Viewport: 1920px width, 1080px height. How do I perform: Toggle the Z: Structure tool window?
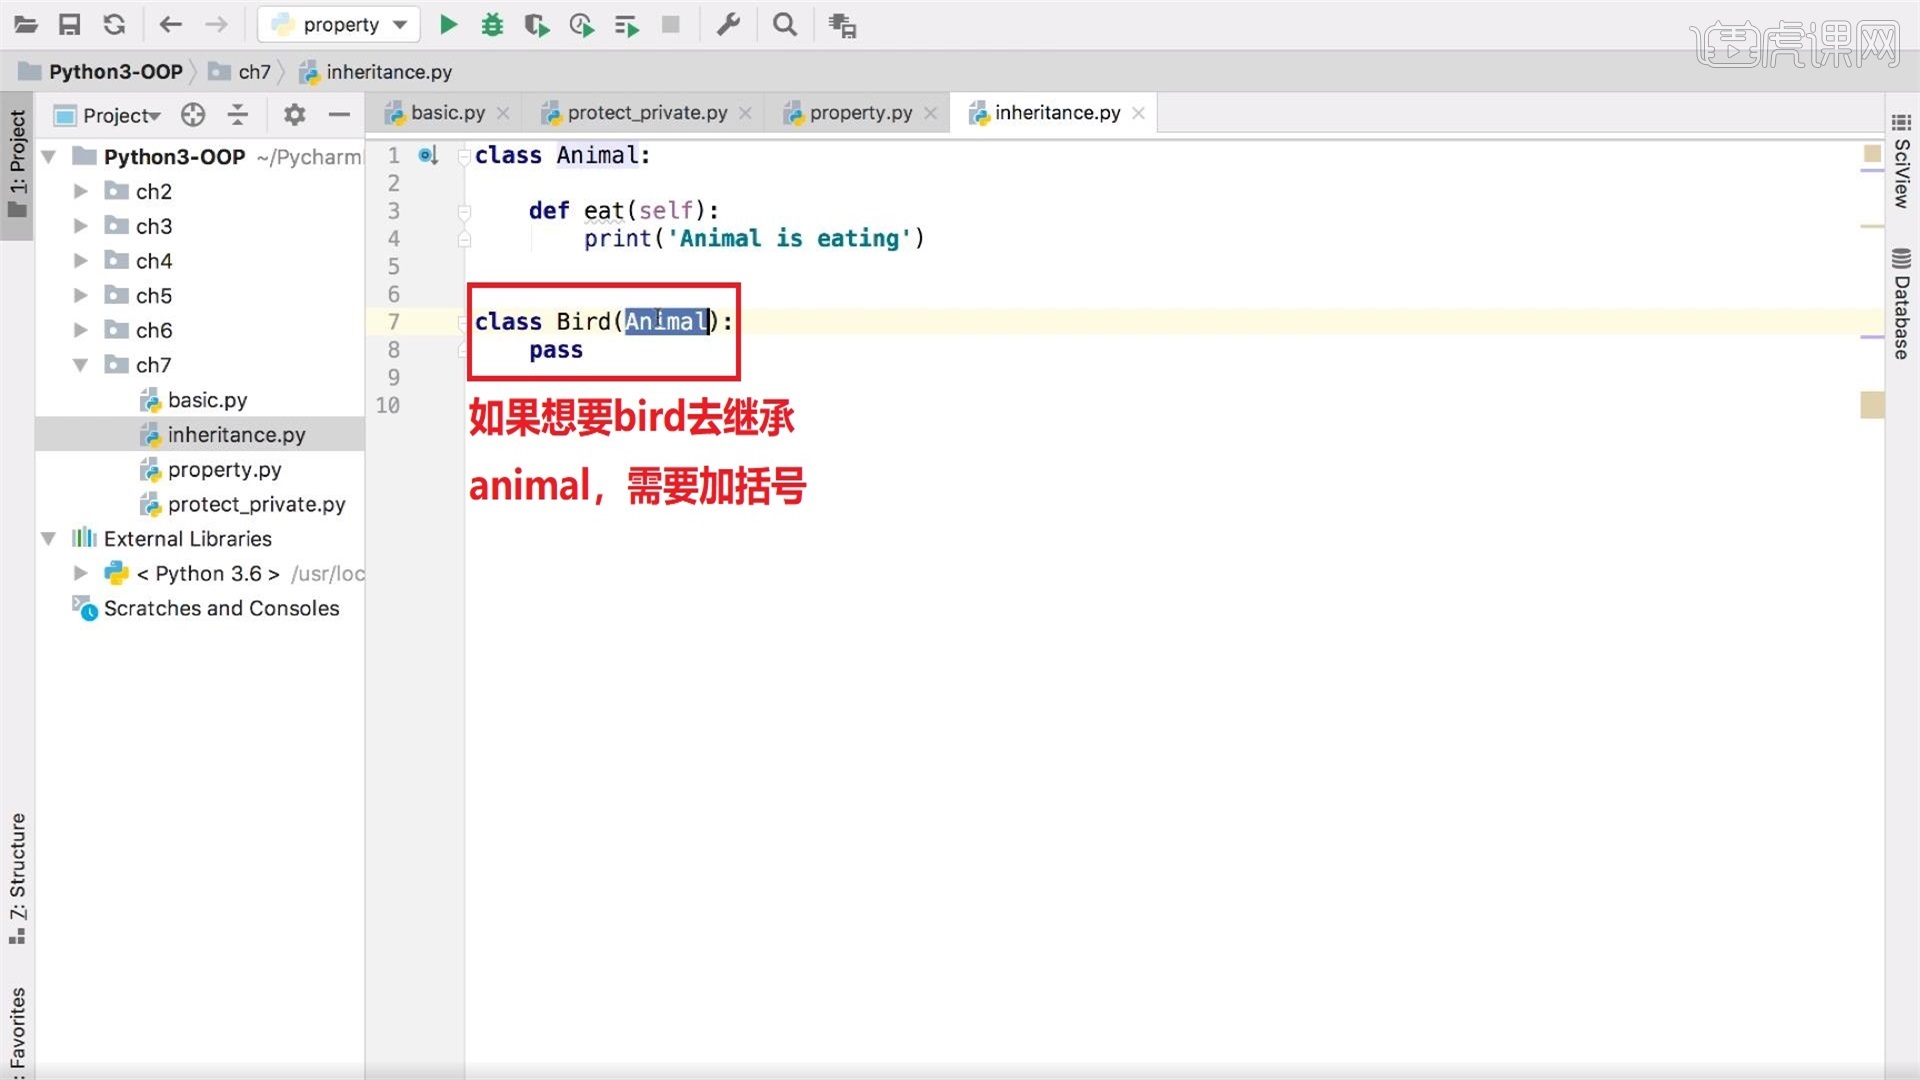click(17, 878)
